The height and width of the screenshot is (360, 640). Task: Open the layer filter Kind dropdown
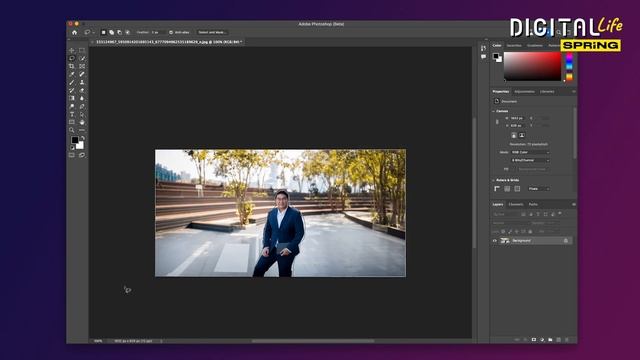[505, 214]
